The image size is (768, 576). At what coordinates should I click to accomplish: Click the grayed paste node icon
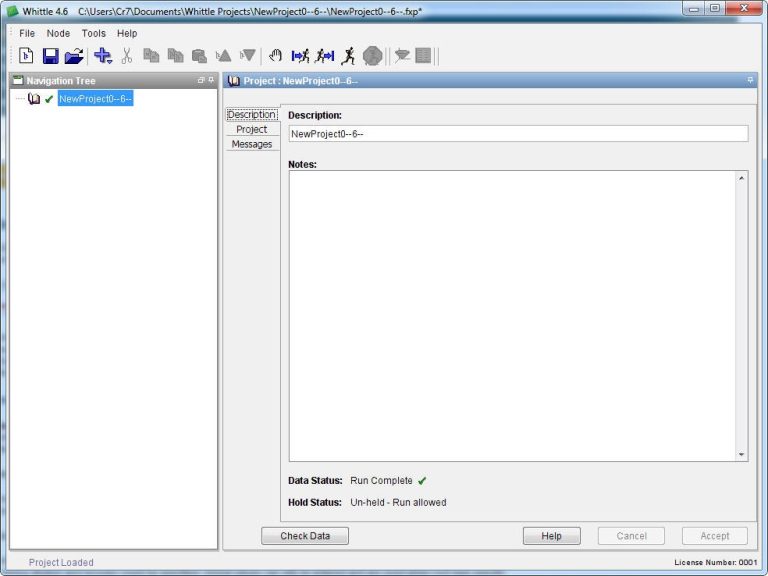point(199,56)
